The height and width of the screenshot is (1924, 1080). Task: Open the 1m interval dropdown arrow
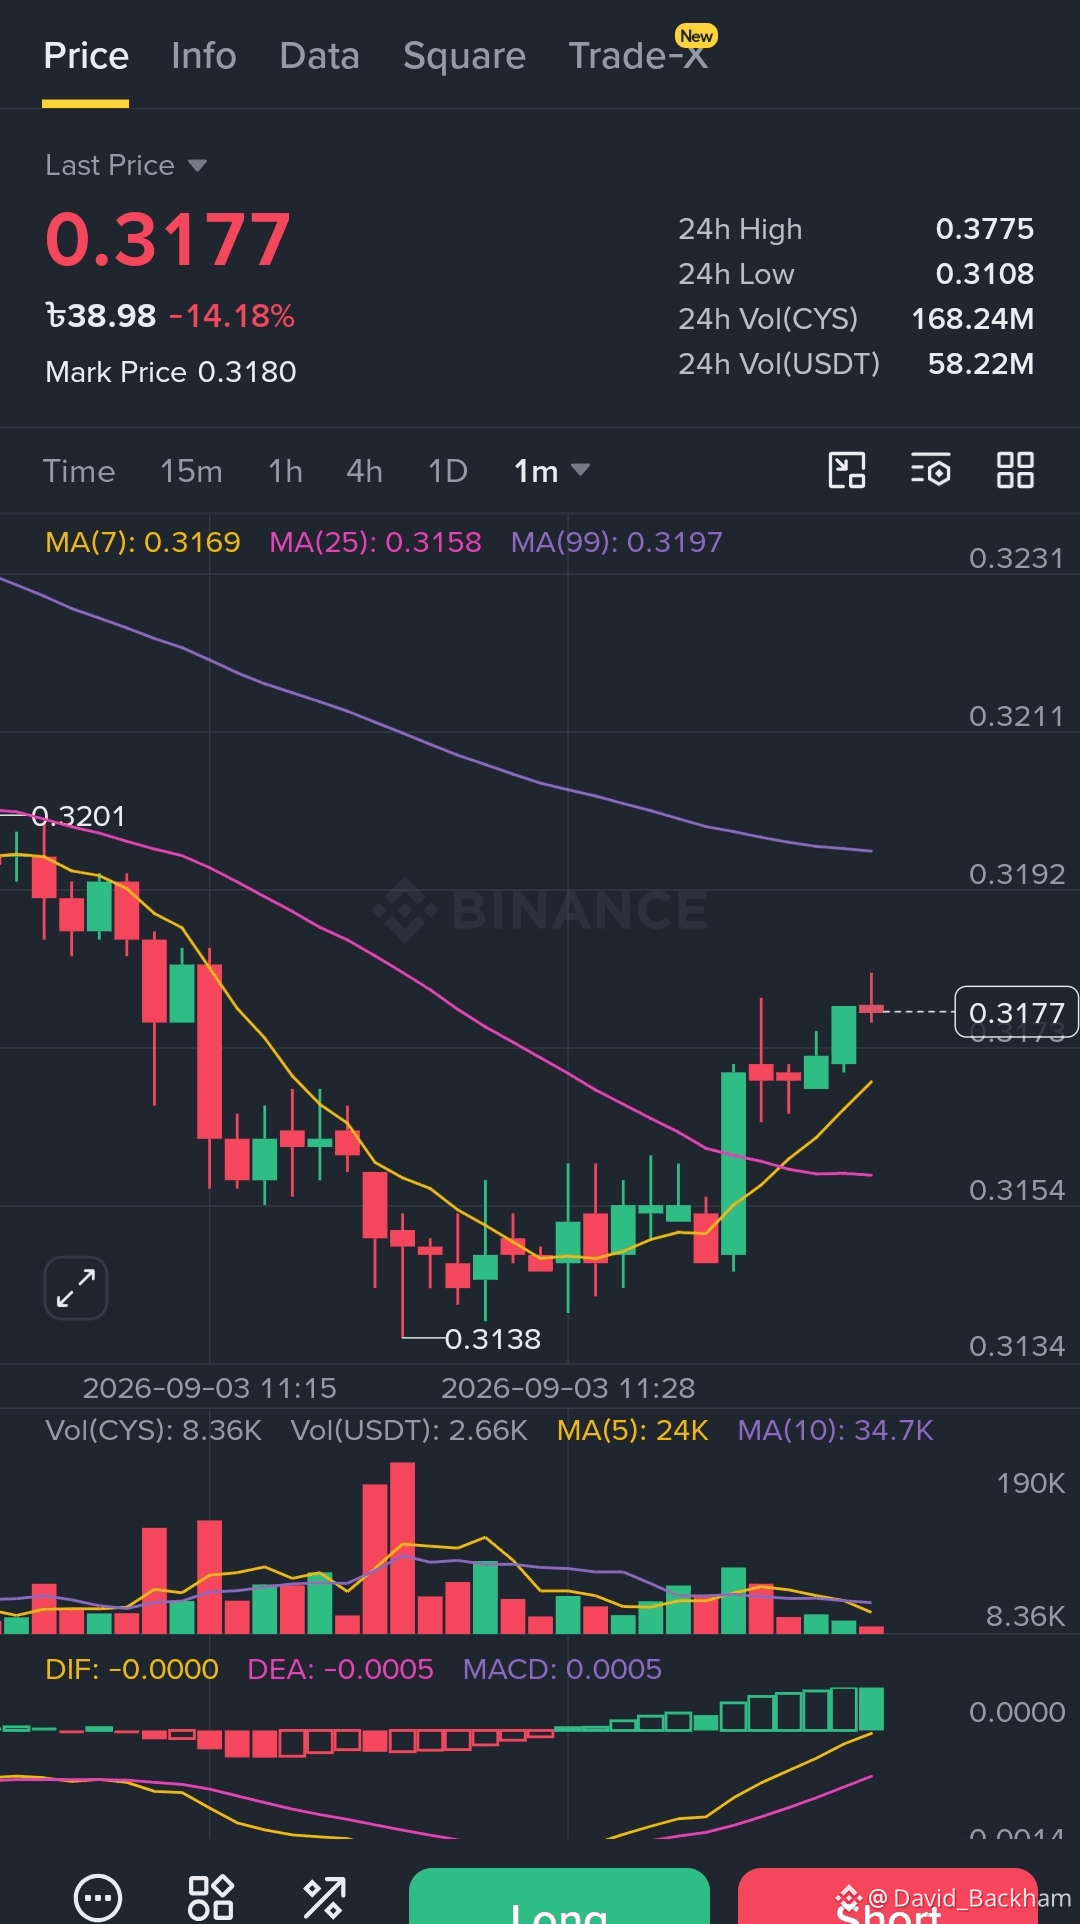tap(580, 469)
